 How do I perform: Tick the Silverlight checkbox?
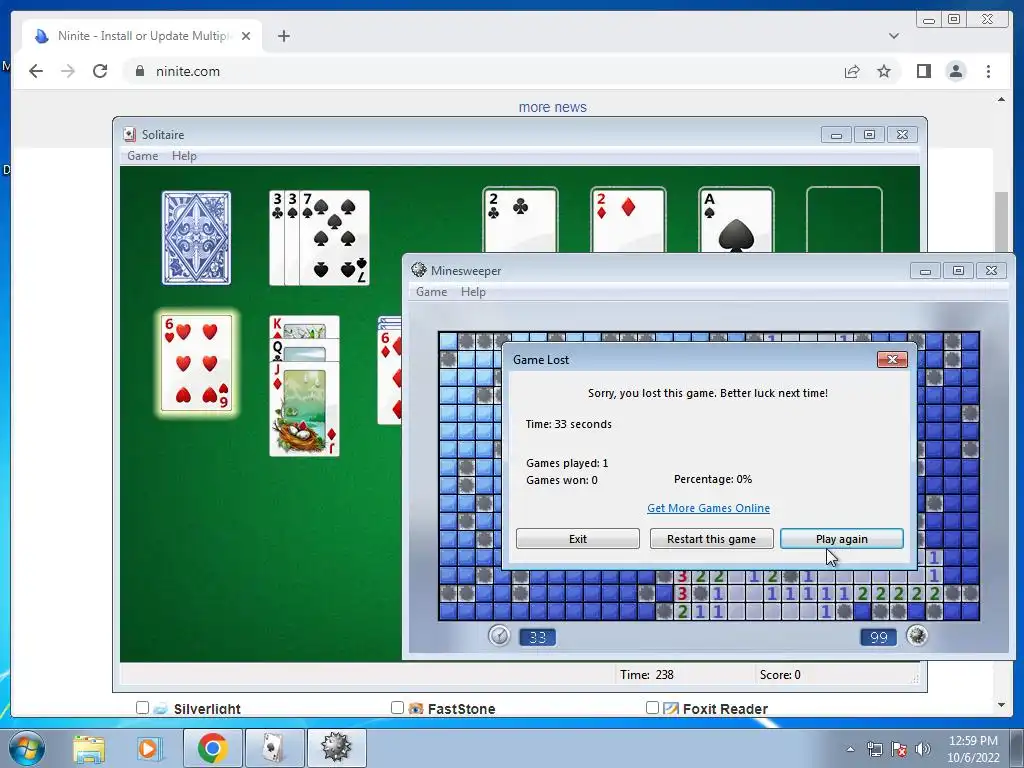pos(142,708)
